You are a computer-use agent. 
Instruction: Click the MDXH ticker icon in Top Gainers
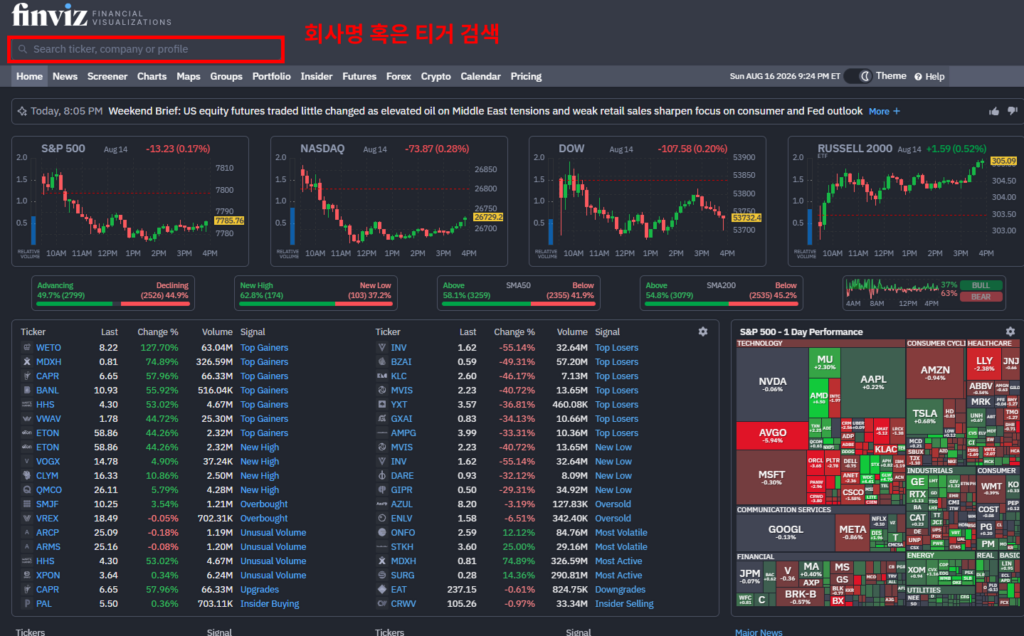(27, 362)
